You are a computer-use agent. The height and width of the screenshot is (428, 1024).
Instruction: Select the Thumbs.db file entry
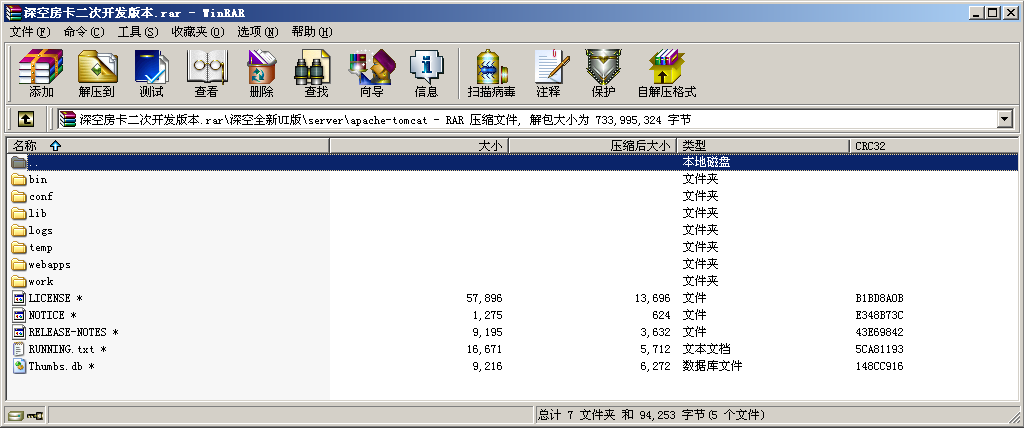(x=57, y=366)
